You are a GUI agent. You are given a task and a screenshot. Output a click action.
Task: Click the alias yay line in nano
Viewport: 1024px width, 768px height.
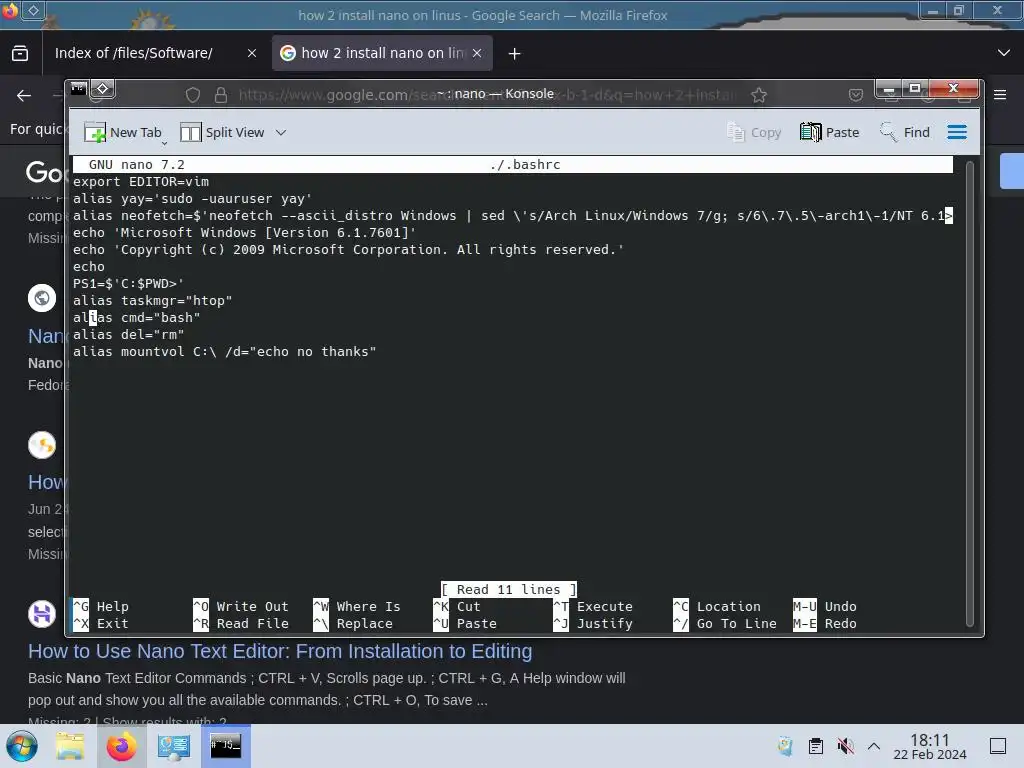193,199
